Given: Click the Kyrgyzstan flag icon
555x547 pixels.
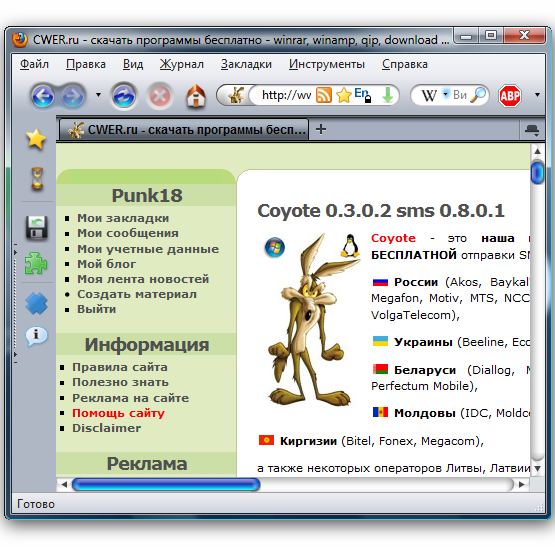Looking at the screenshot, I should point(266,440).
